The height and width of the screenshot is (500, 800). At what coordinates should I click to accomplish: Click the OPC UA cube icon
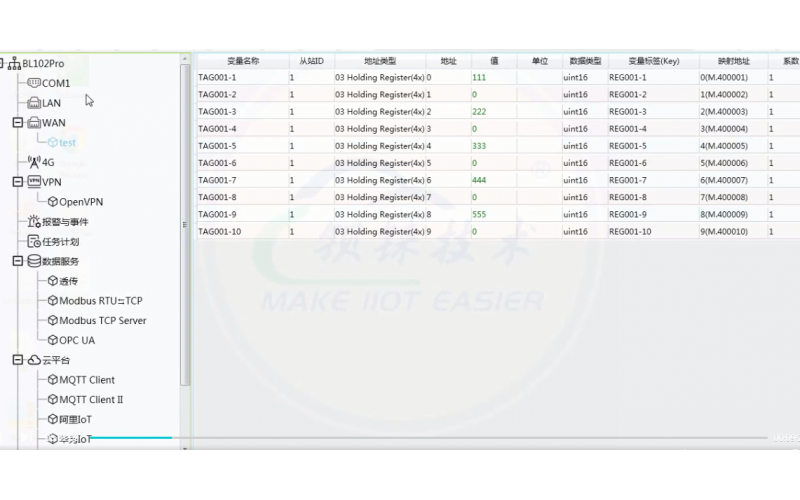52,340
